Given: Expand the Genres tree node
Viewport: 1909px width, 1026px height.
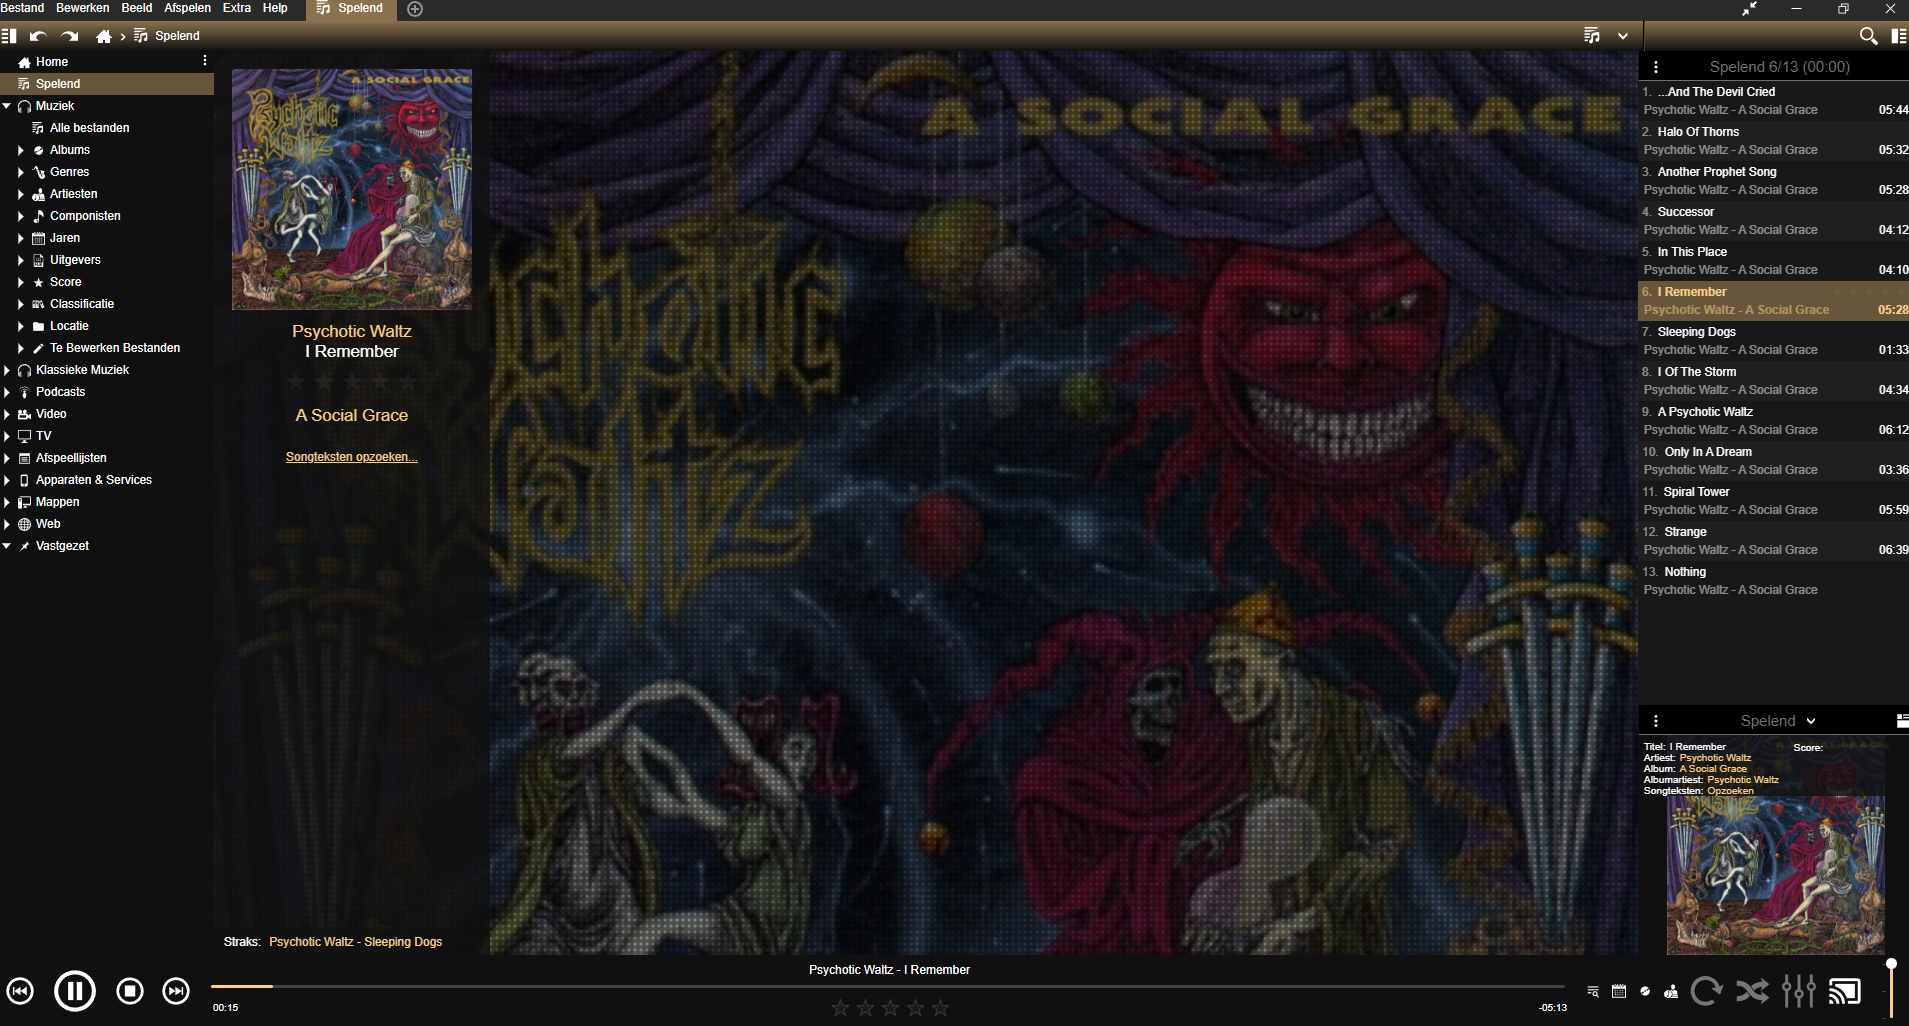Looking at the screenshot, I should pos(20,172).
